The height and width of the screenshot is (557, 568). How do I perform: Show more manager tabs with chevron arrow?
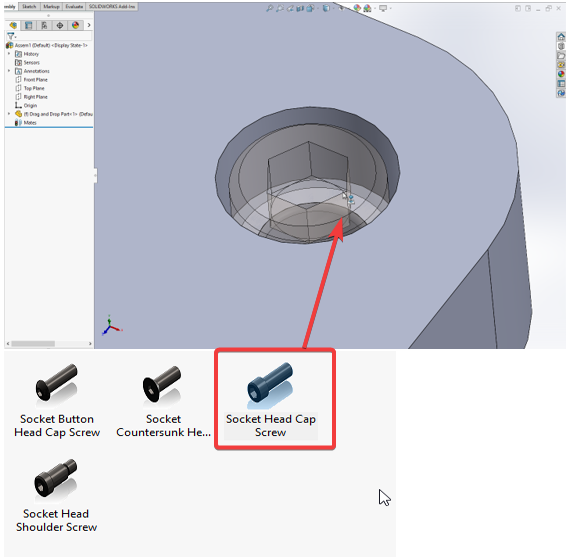(x=89, y=25)
